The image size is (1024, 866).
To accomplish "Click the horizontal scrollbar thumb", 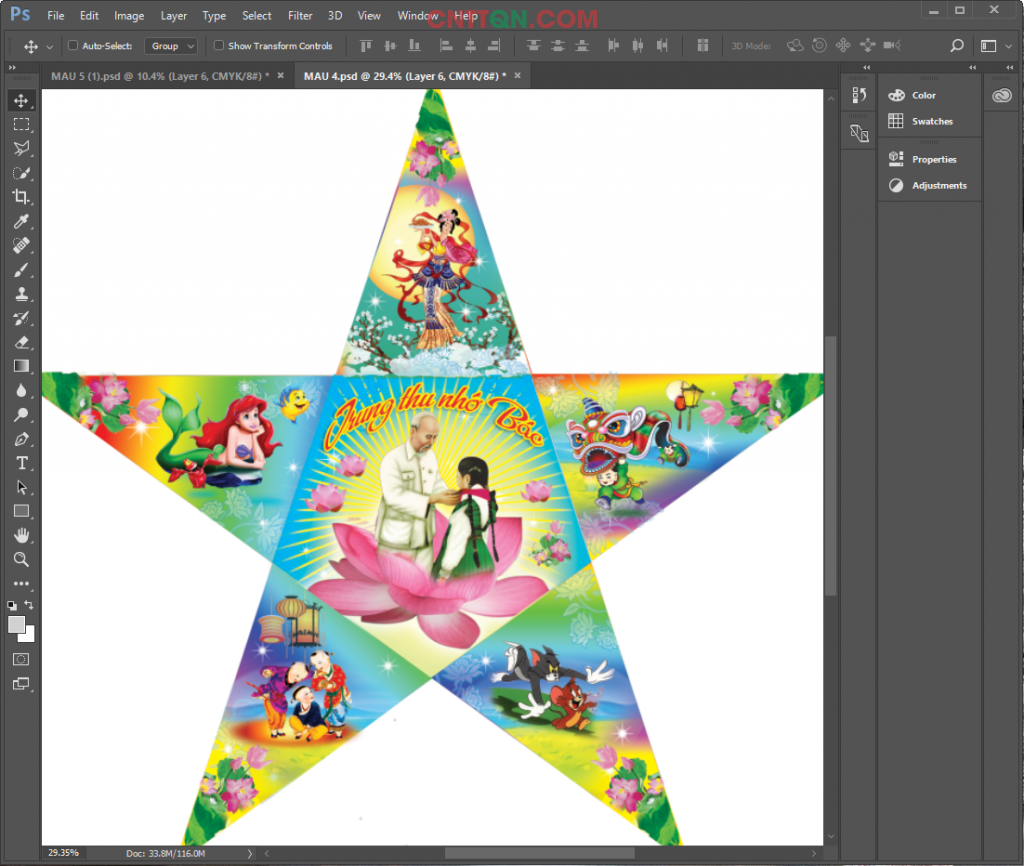I will point(539,853).
